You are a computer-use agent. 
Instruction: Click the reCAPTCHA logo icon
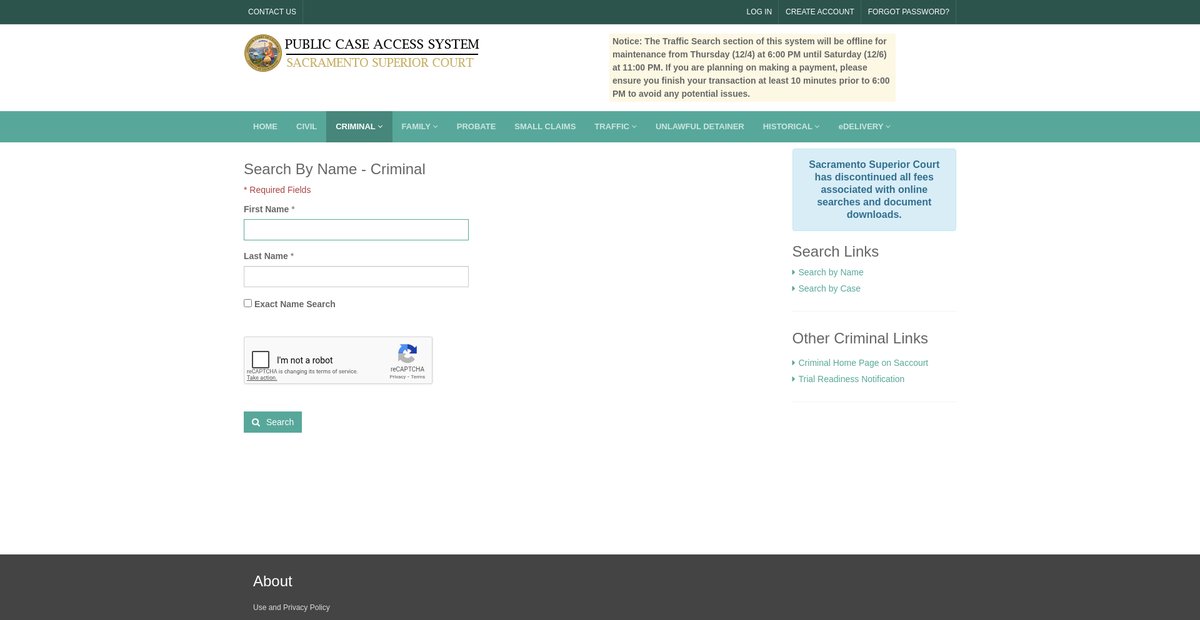pyautogui.click(x=407, y=354)
